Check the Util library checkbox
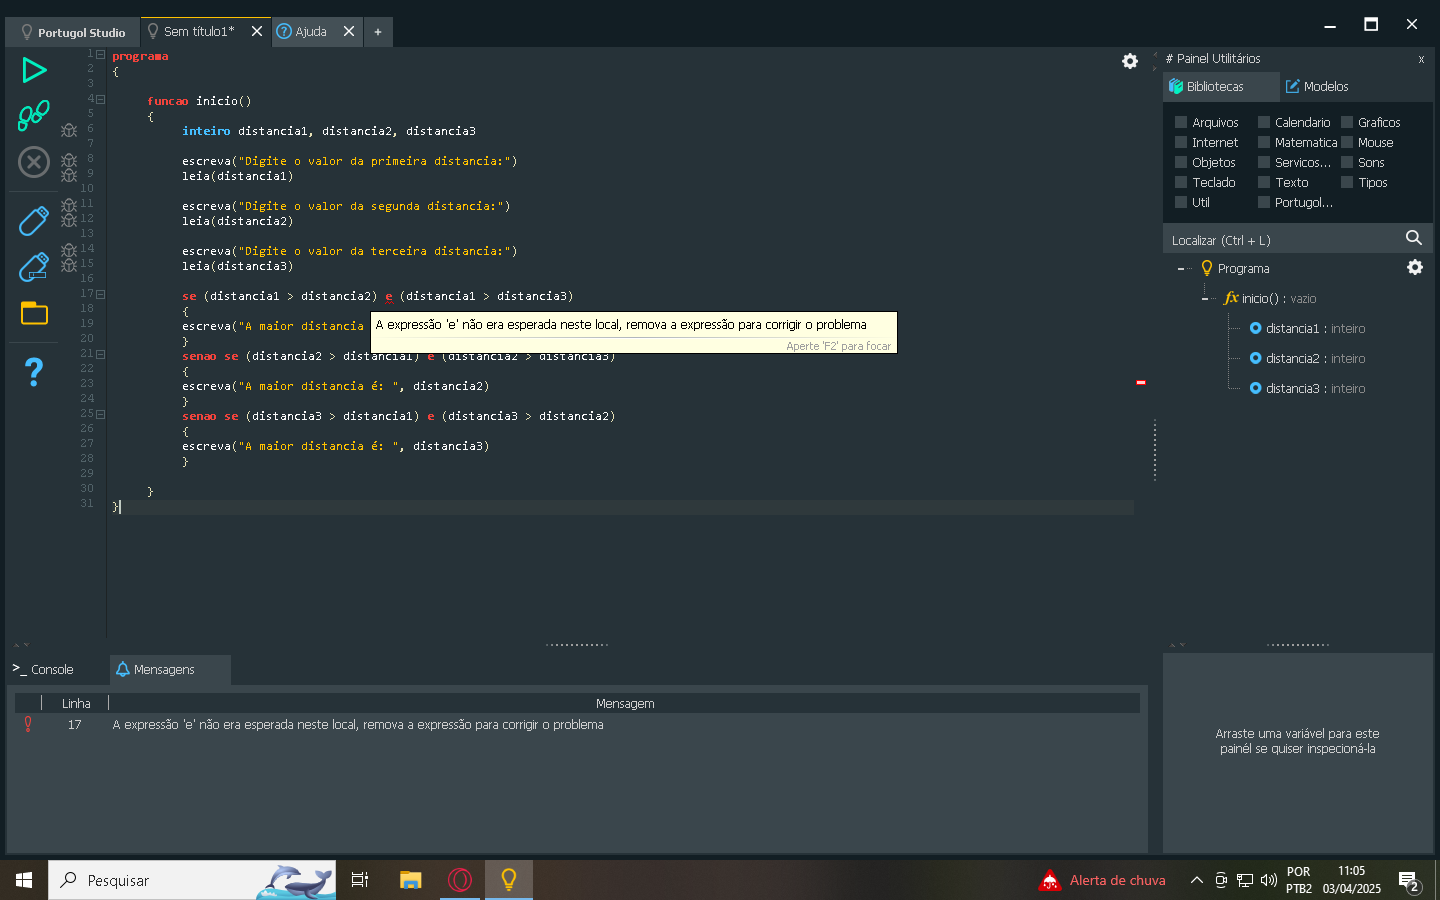Image resolution: width=1440 pixels, height=900 pixels. [1181, 202]
